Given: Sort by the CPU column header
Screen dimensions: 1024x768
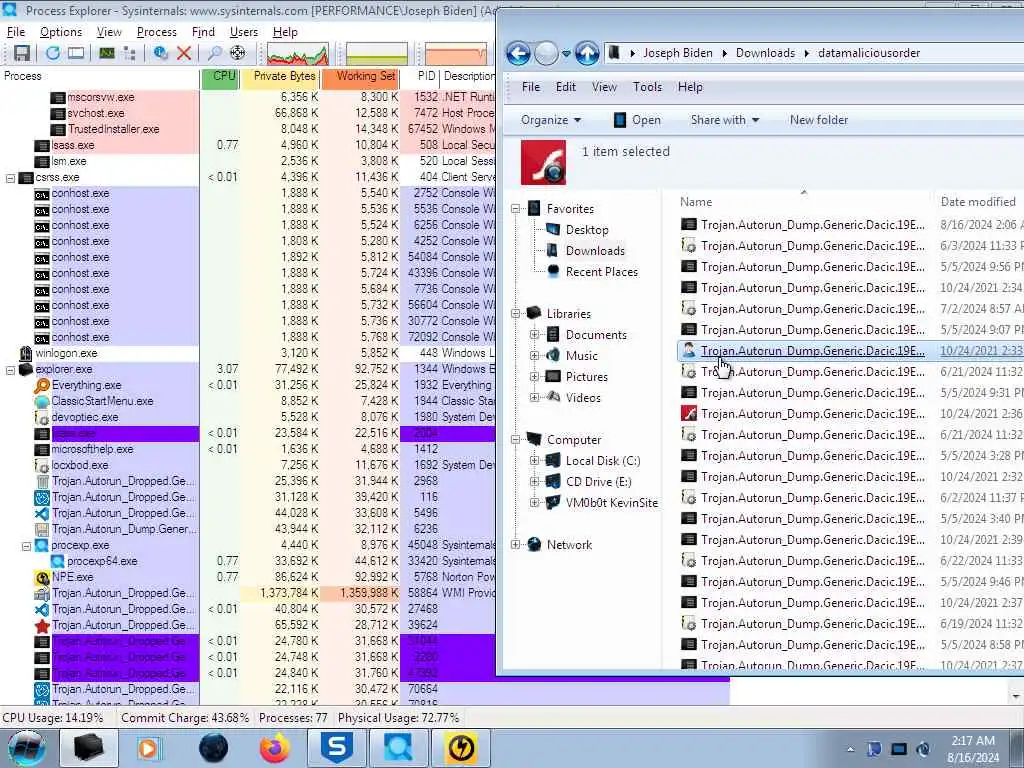Looking at the screenshot, I should pos(221,76).
